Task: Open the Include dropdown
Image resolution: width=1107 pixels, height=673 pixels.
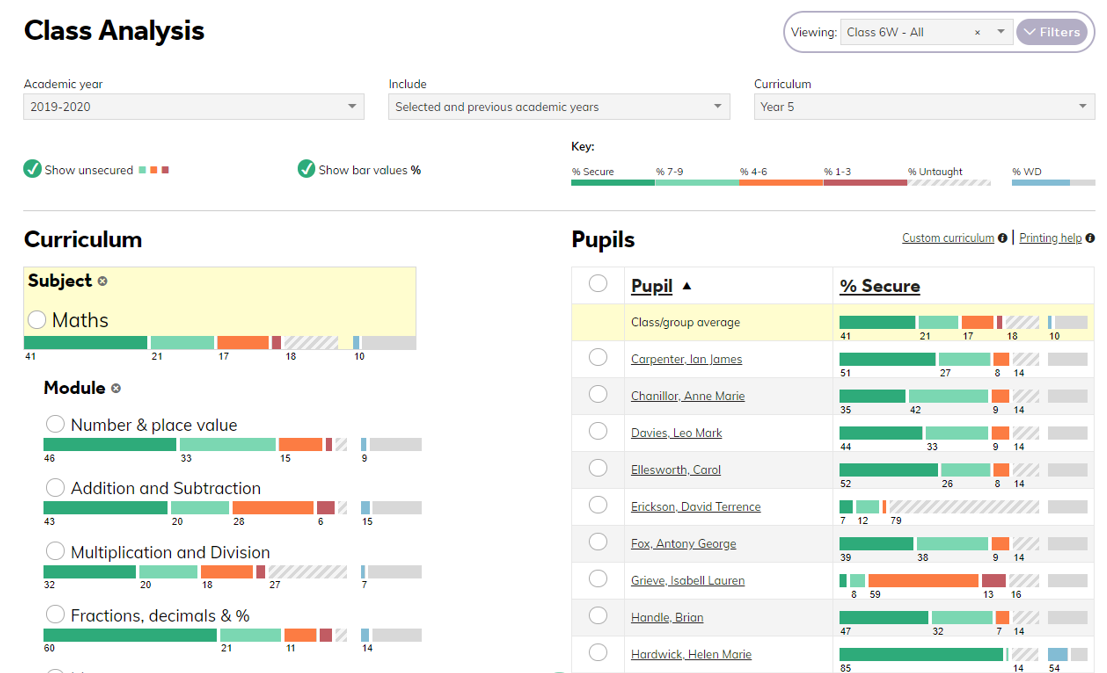Action: coord(558,107)
